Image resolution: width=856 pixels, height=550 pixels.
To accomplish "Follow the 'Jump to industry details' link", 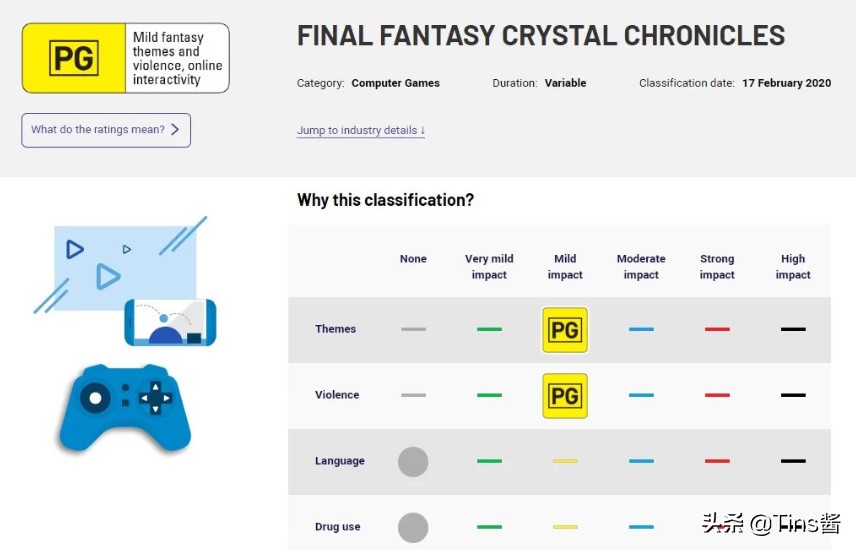I will (x=361, y=130).
